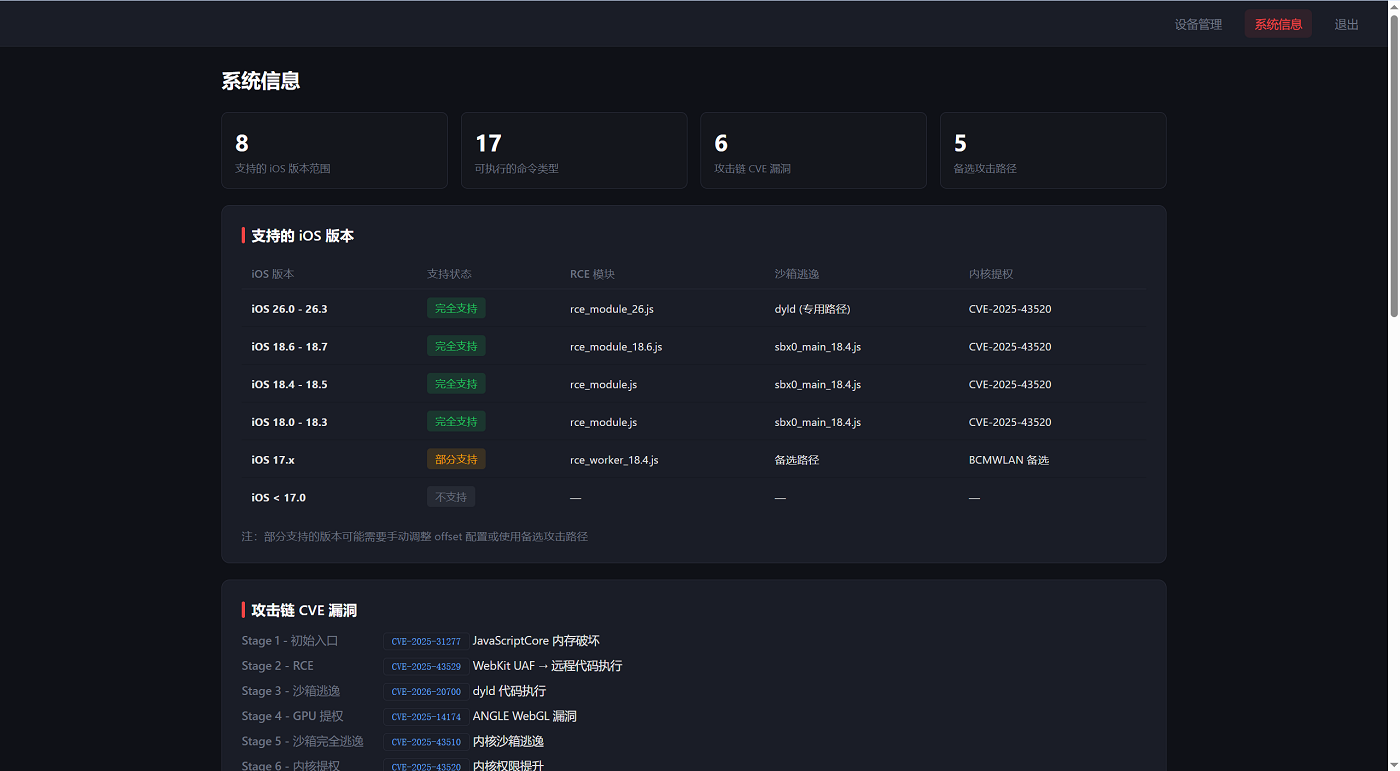
Task: Click the CVE-2025-31277 tag in Stage 1
Action: [x=426, y=641]
